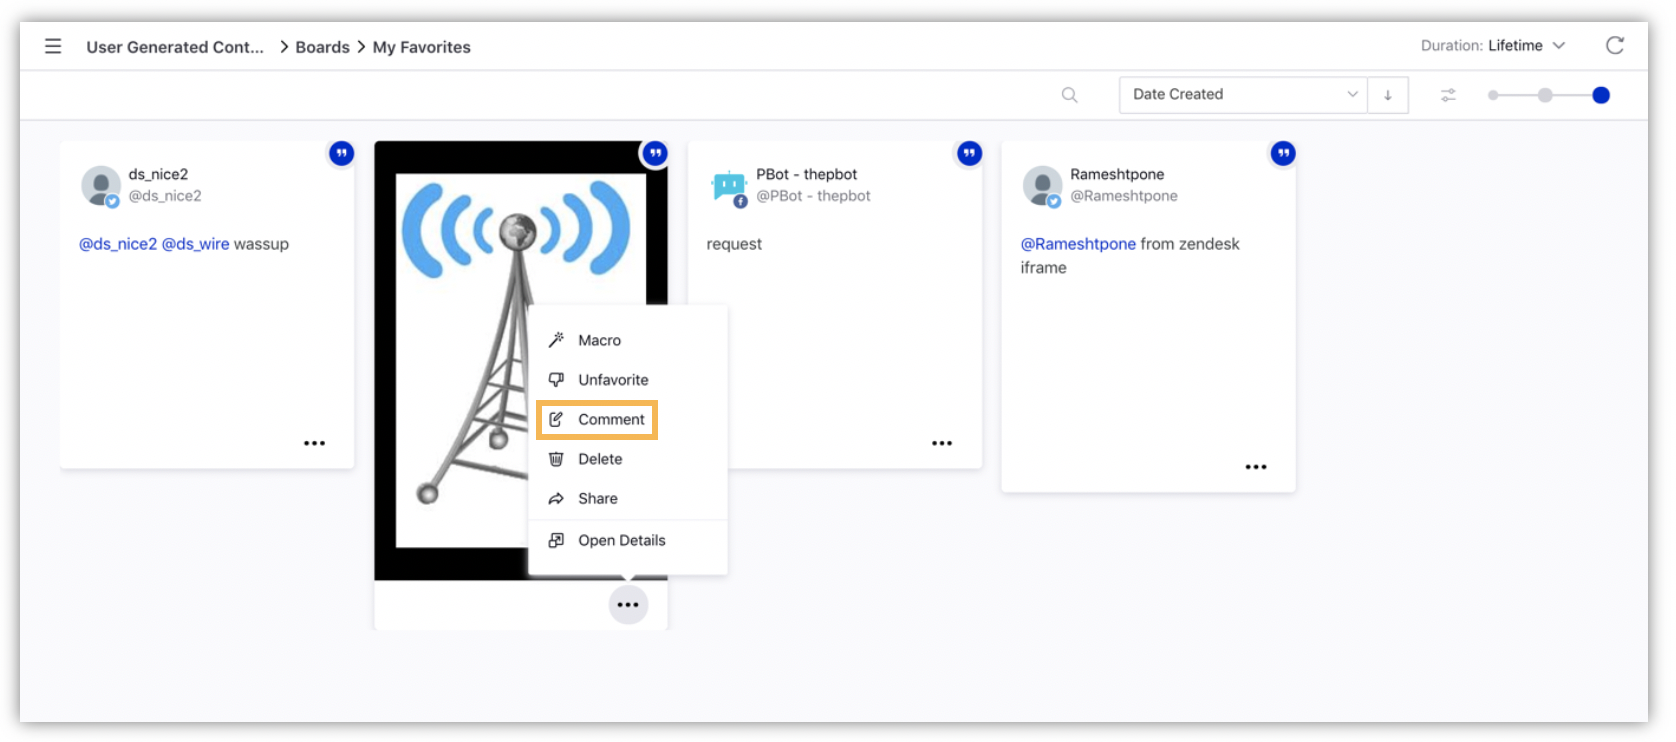This screenshot has height=742, width=1676.
Task: Go to Boards breadcrumb
Action: [322, 47]
